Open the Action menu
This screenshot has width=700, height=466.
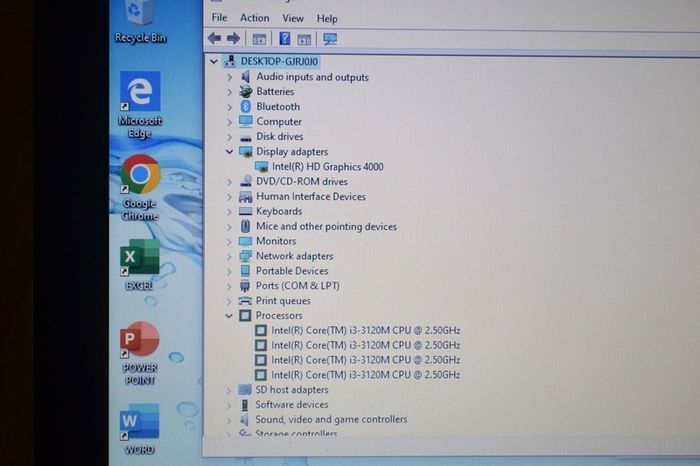(254, 18)
